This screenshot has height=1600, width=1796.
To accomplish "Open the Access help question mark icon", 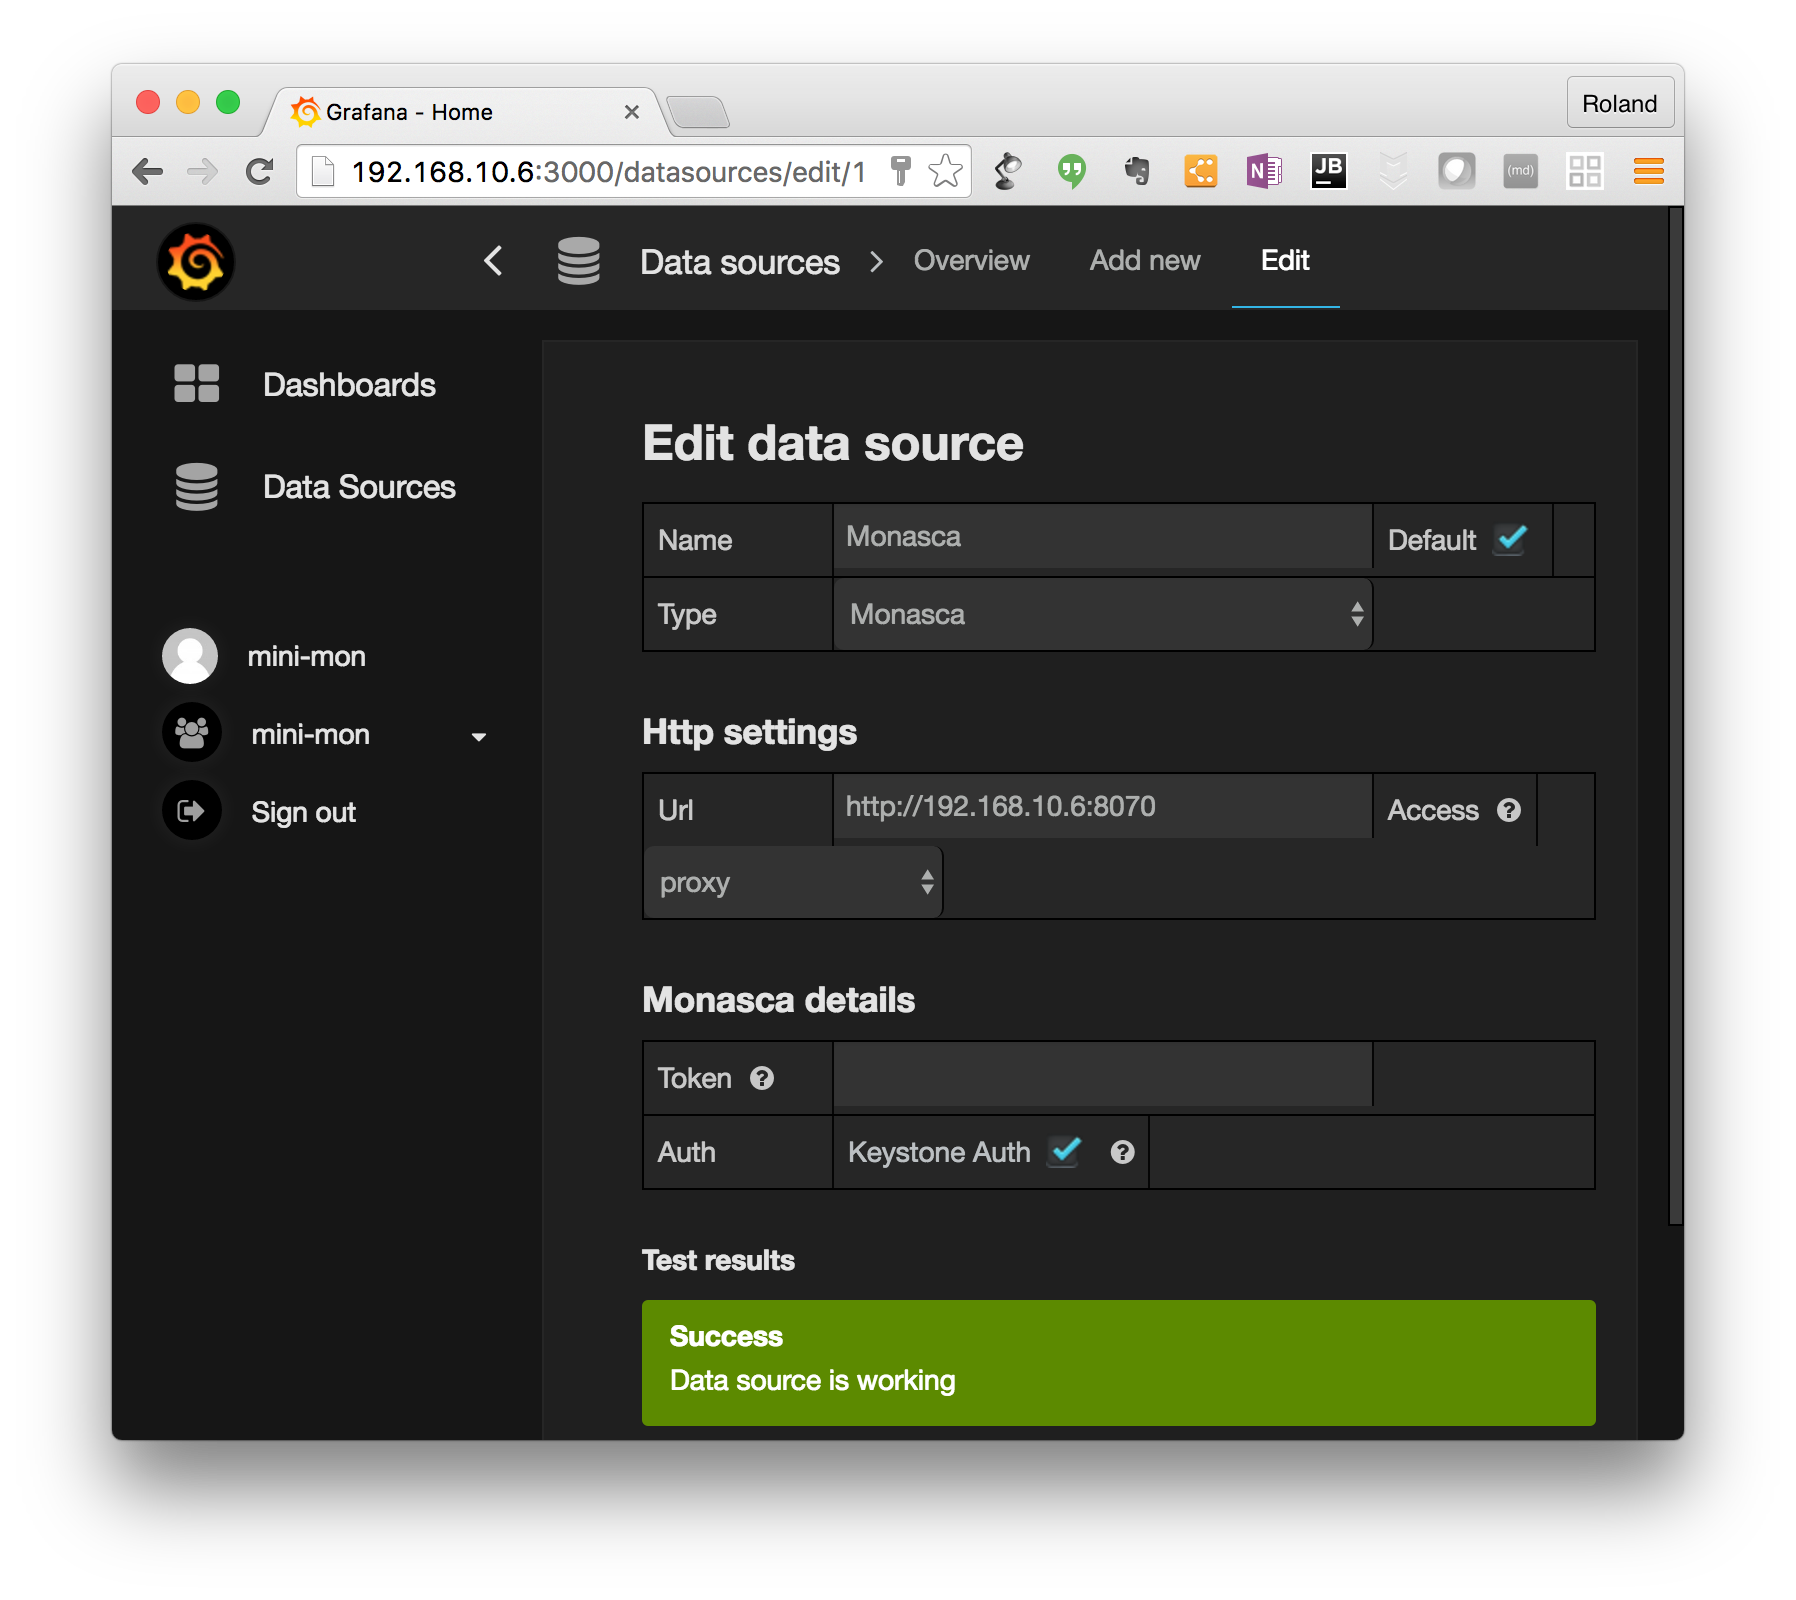I will click(1508, 810).
